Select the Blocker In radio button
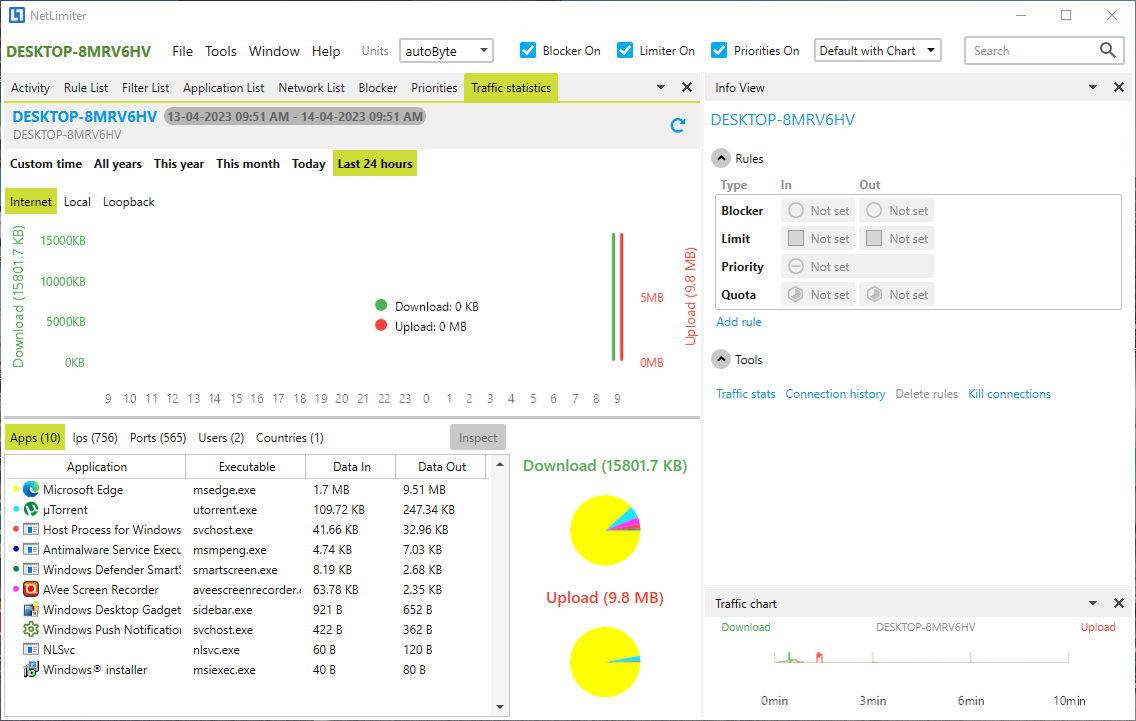Viewport: 1136px width, 721px height. coord(795,210)
